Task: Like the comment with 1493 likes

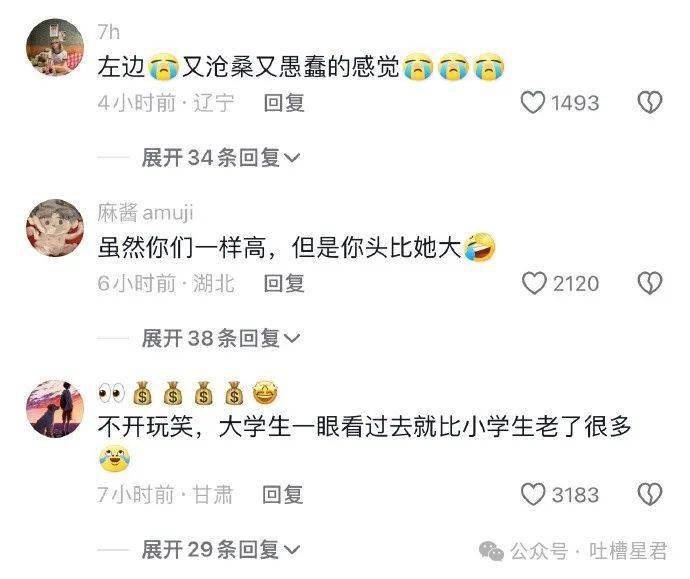Action: click(x=533, y=103)
